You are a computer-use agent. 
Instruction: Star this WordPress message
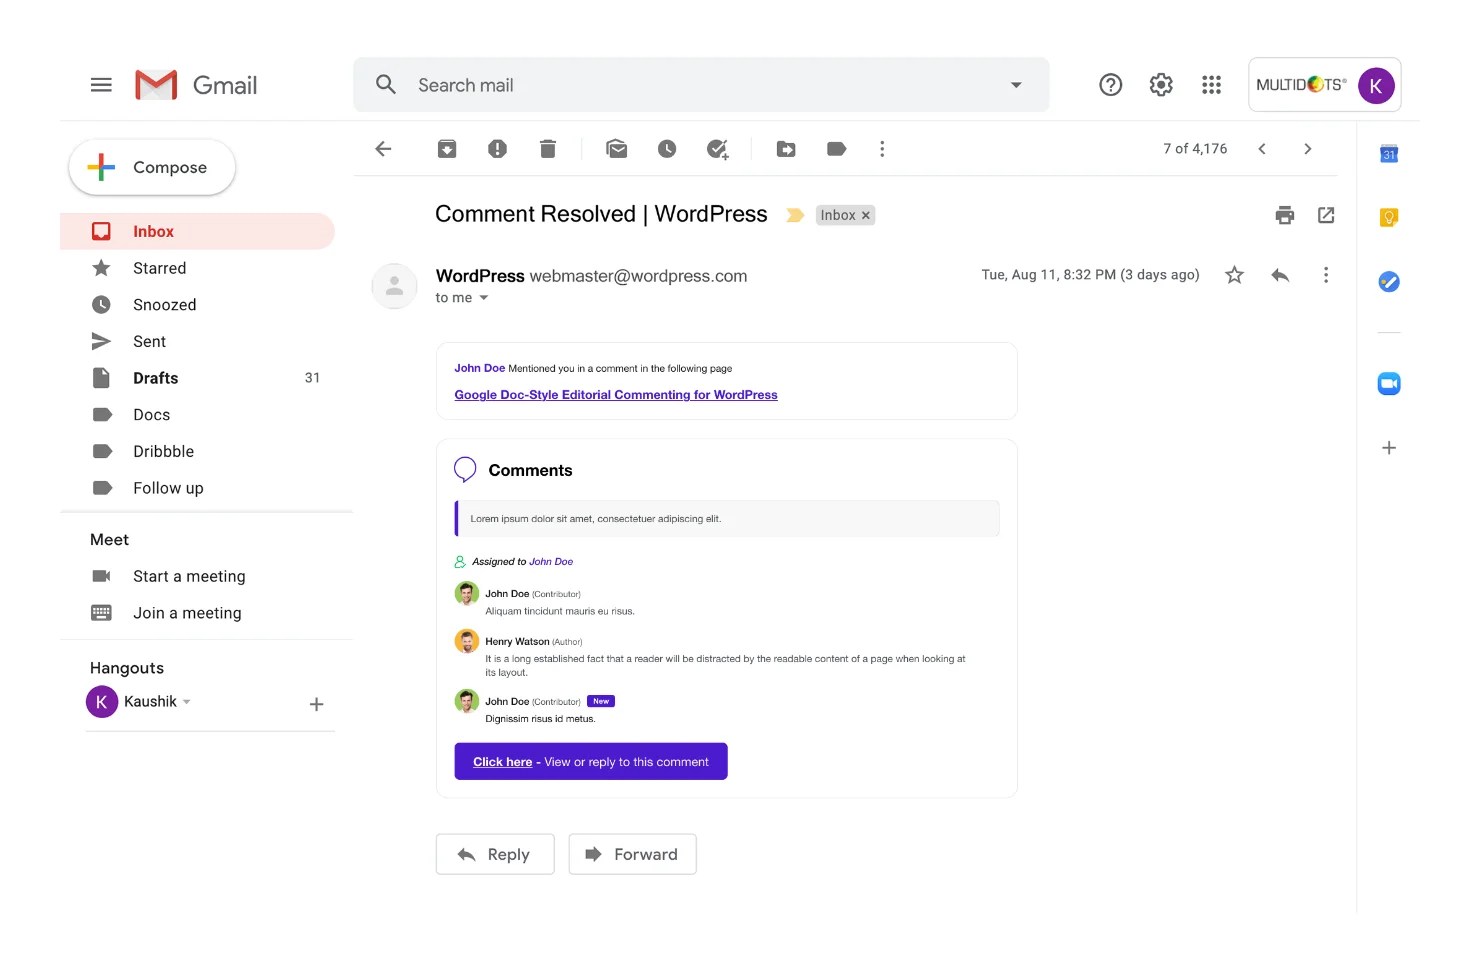(x=1235, y=275)
